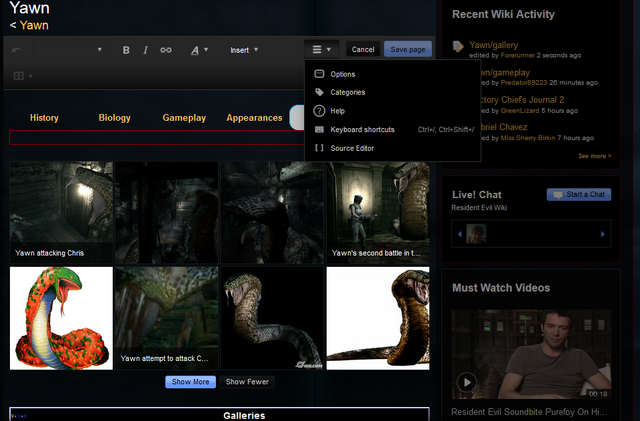Open user Forerunner's profile link
640x421 pixels.
click(x=518, y=55)
